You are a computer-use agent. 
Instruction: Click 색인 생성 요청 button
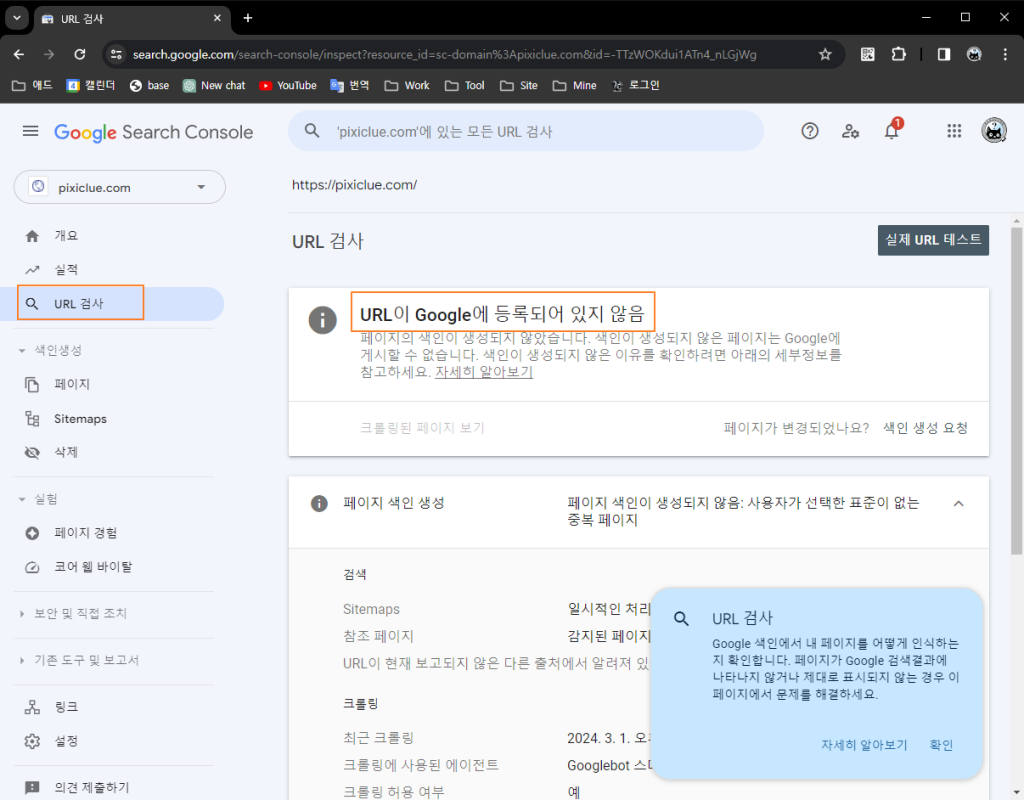click(925, 428)
